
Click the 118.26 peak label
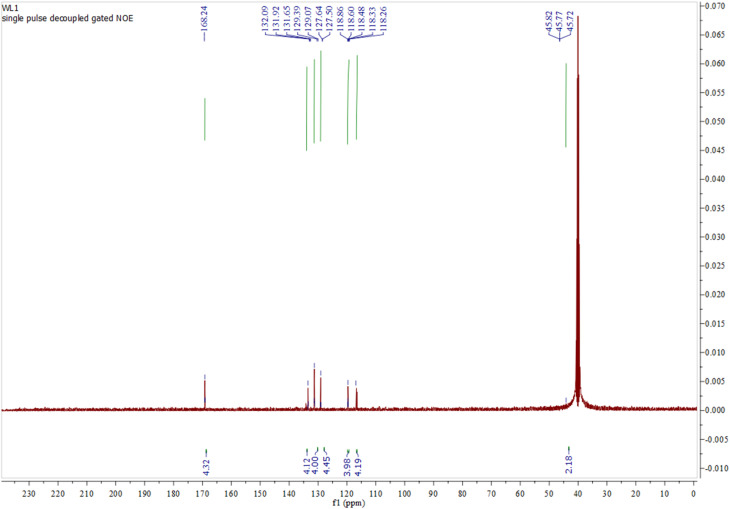click(383, 18)
